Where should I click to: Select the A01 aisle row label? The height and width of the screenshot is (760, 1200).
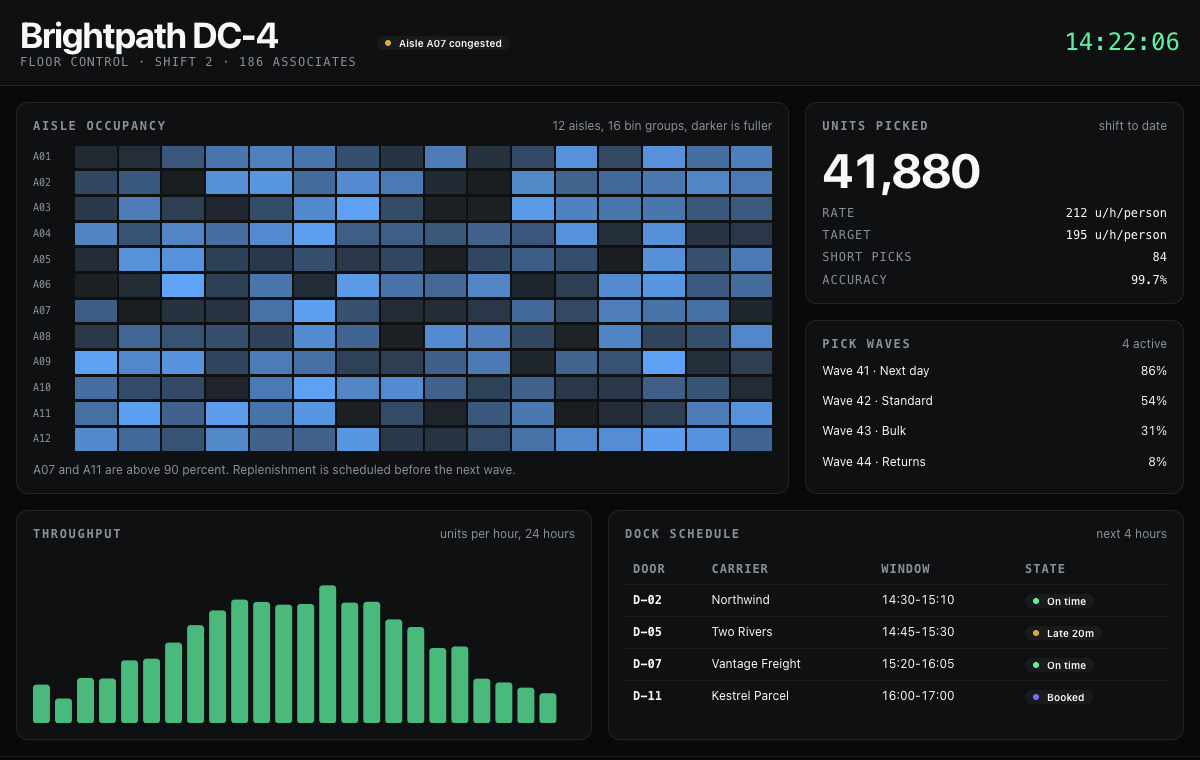[42, 157]
